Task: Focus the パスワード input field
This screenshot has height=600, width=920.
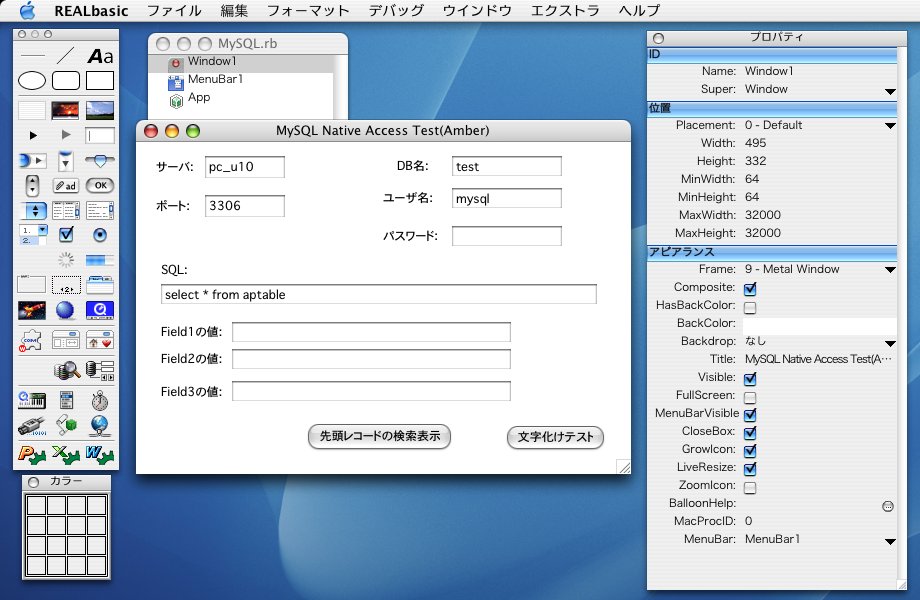Action: pos(506,236)
